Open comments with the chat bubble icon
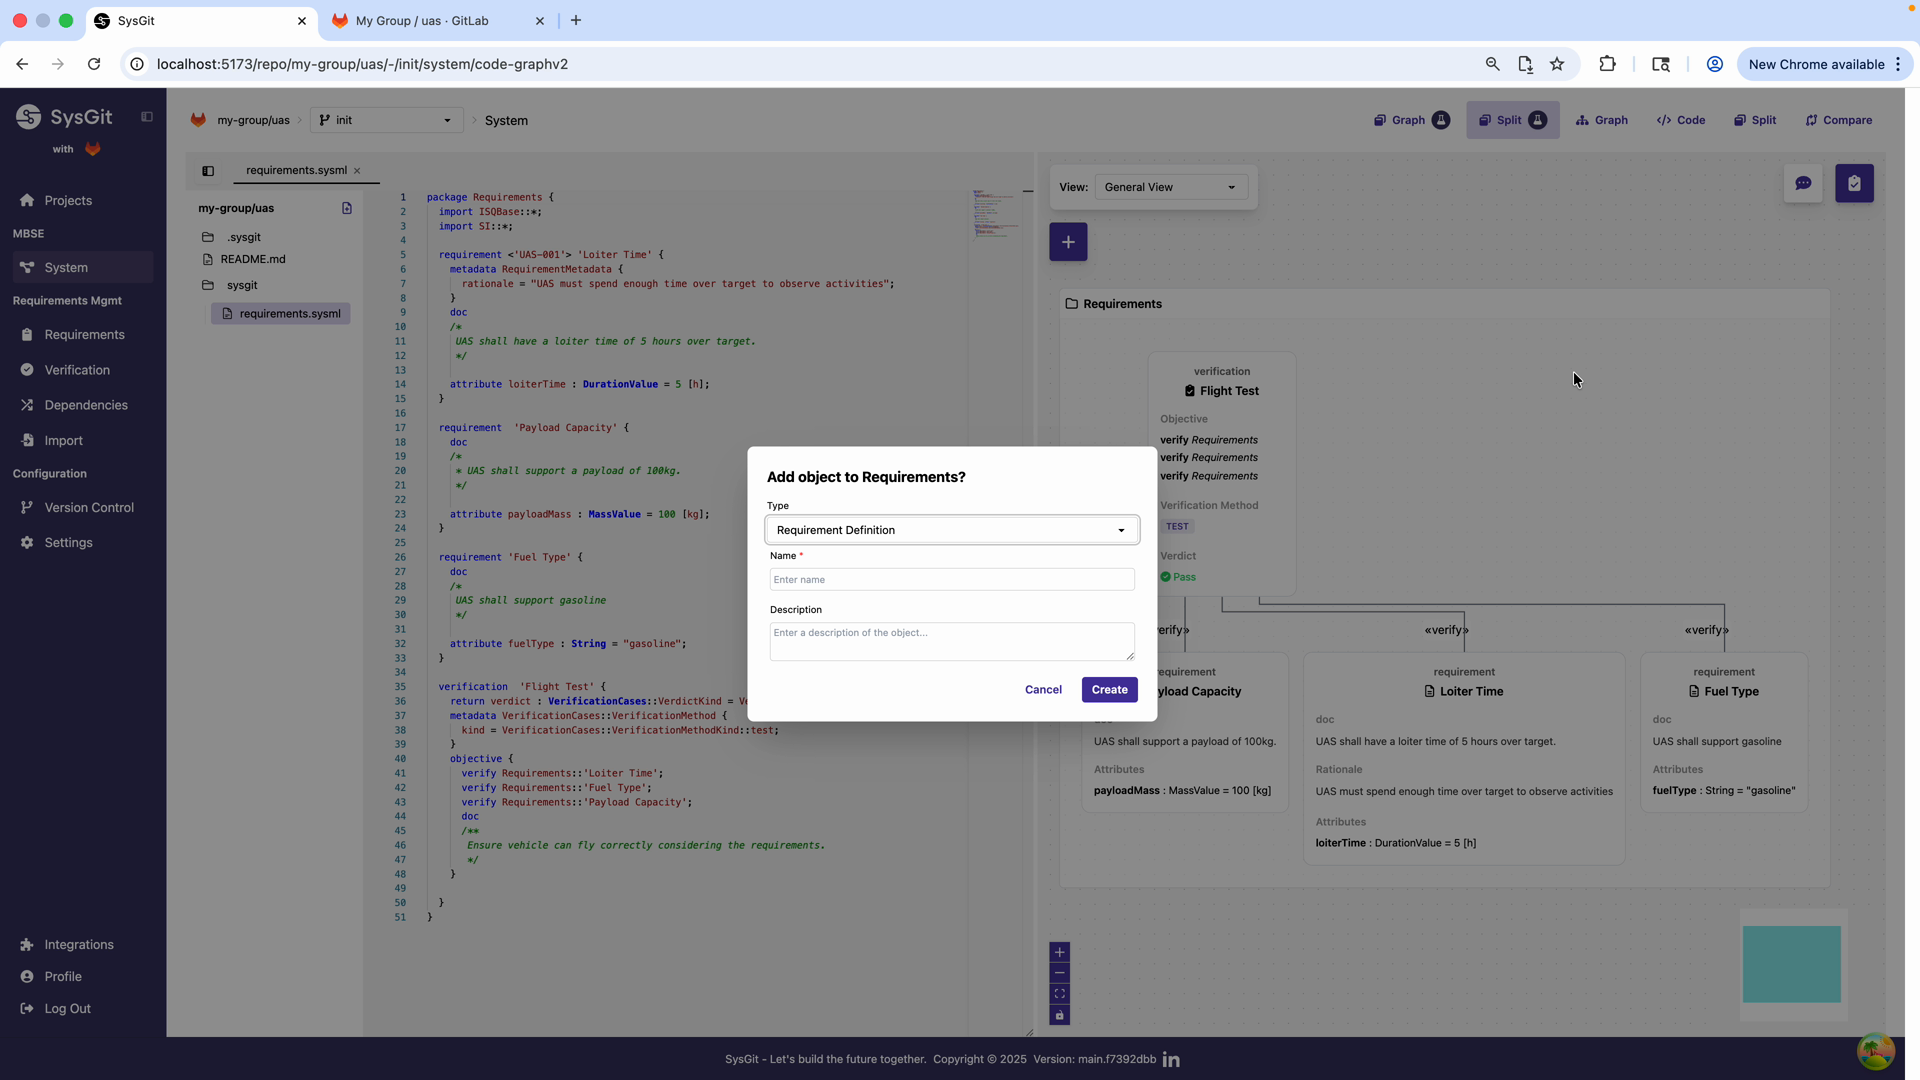Viewport: 1920px width, 1080px height. (1804, 183)
